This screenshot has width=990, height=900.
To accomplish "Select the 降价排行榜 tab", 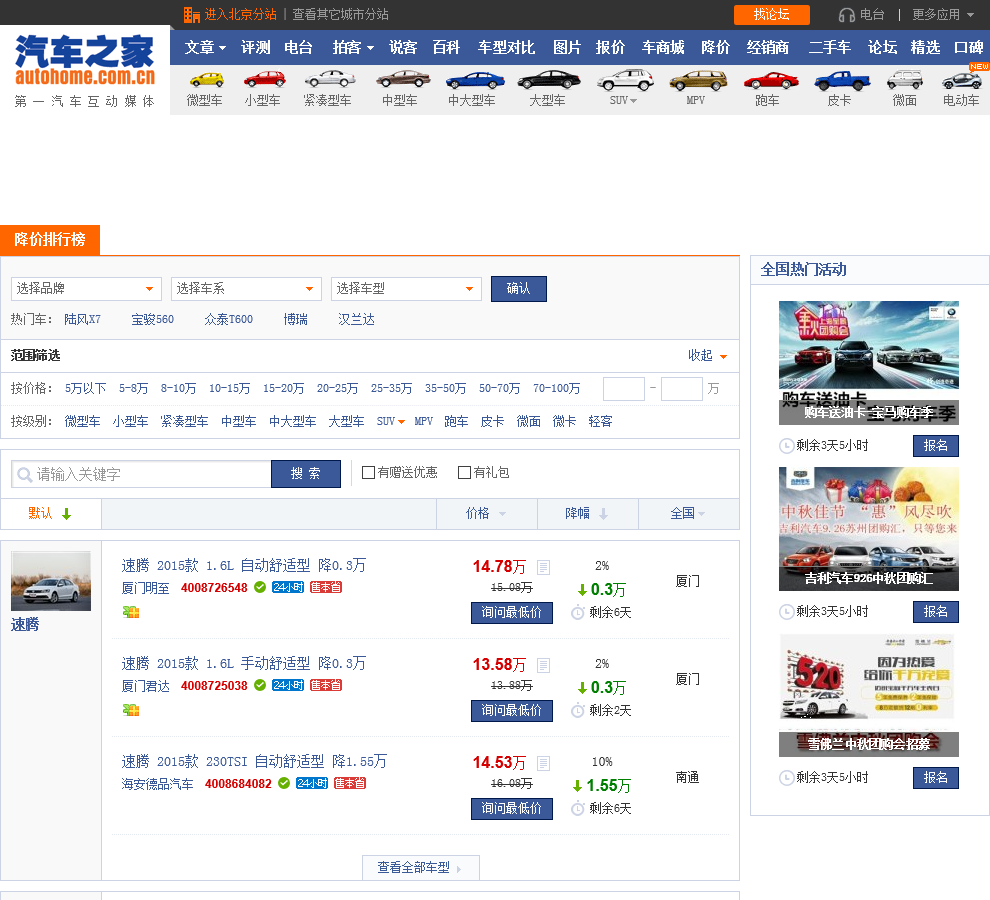I will tap(50, 240).
